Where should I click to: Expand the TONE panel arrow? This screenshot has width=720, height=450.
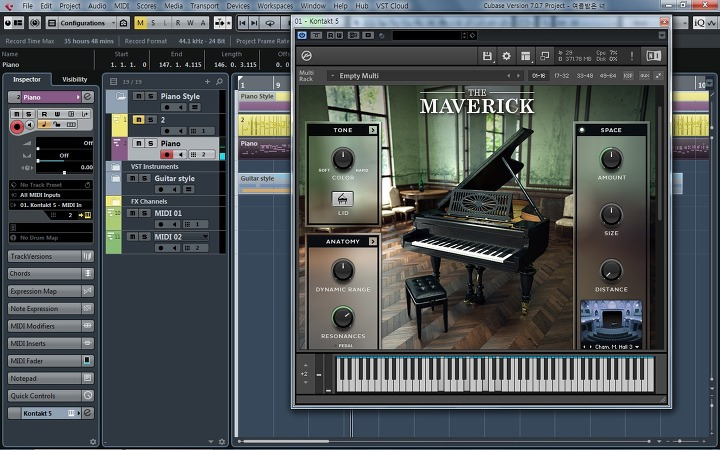click(372, 130)
